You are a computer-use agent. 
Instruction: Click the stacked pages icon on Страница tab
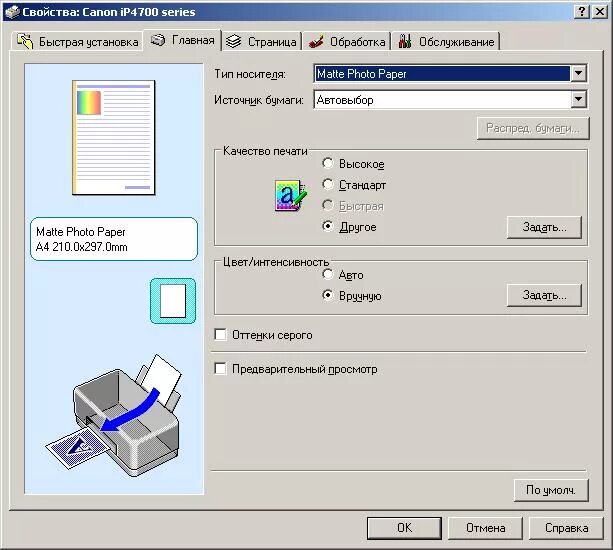[234, 41]
